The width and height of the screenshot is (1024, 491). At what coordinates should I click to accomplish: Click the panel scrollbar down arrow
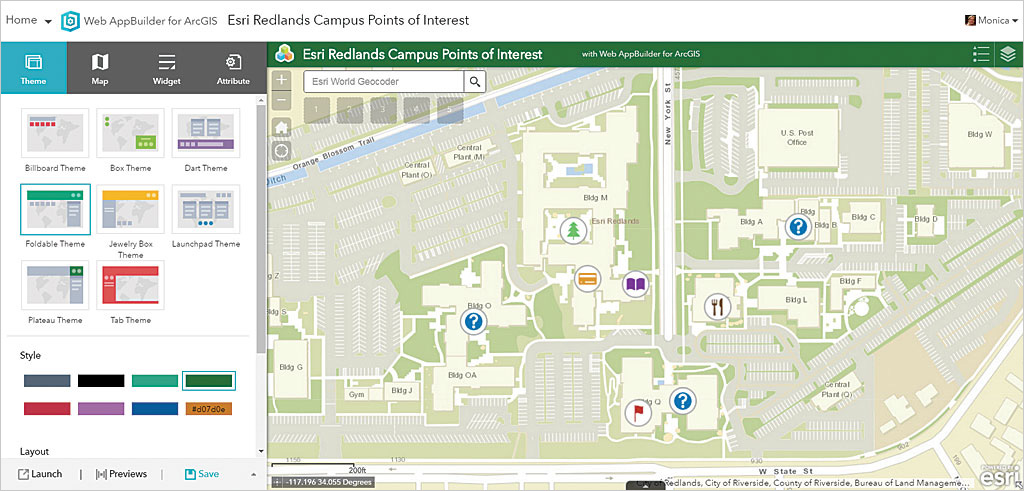coord(261,451)
